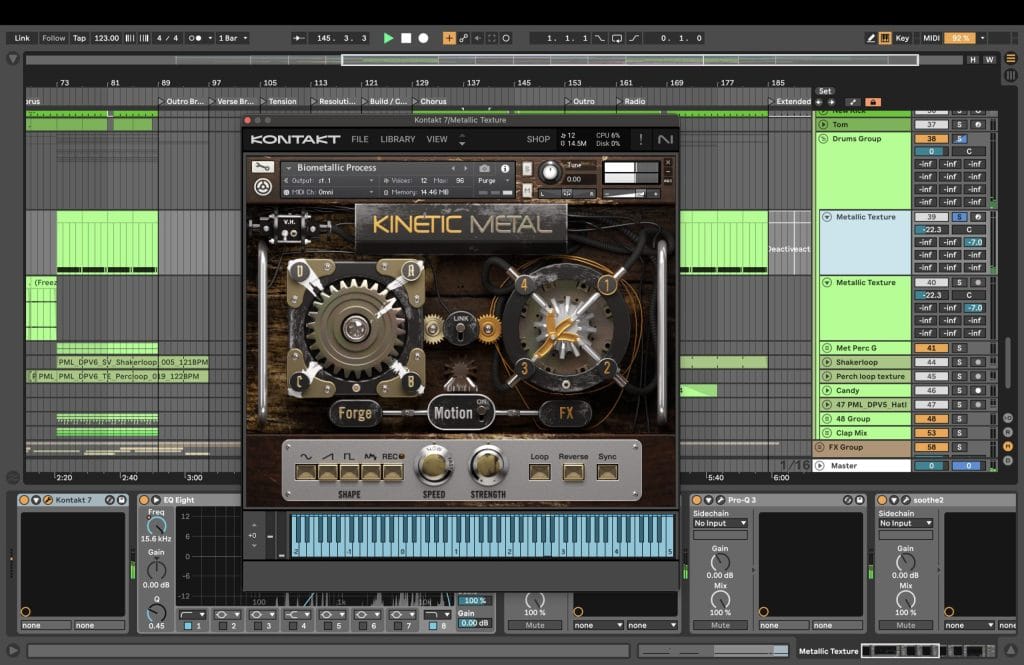This screenshot has height=665, width=1024.
Task: Click the Kontakt panic exclamation icon
Action: (641, 139)
